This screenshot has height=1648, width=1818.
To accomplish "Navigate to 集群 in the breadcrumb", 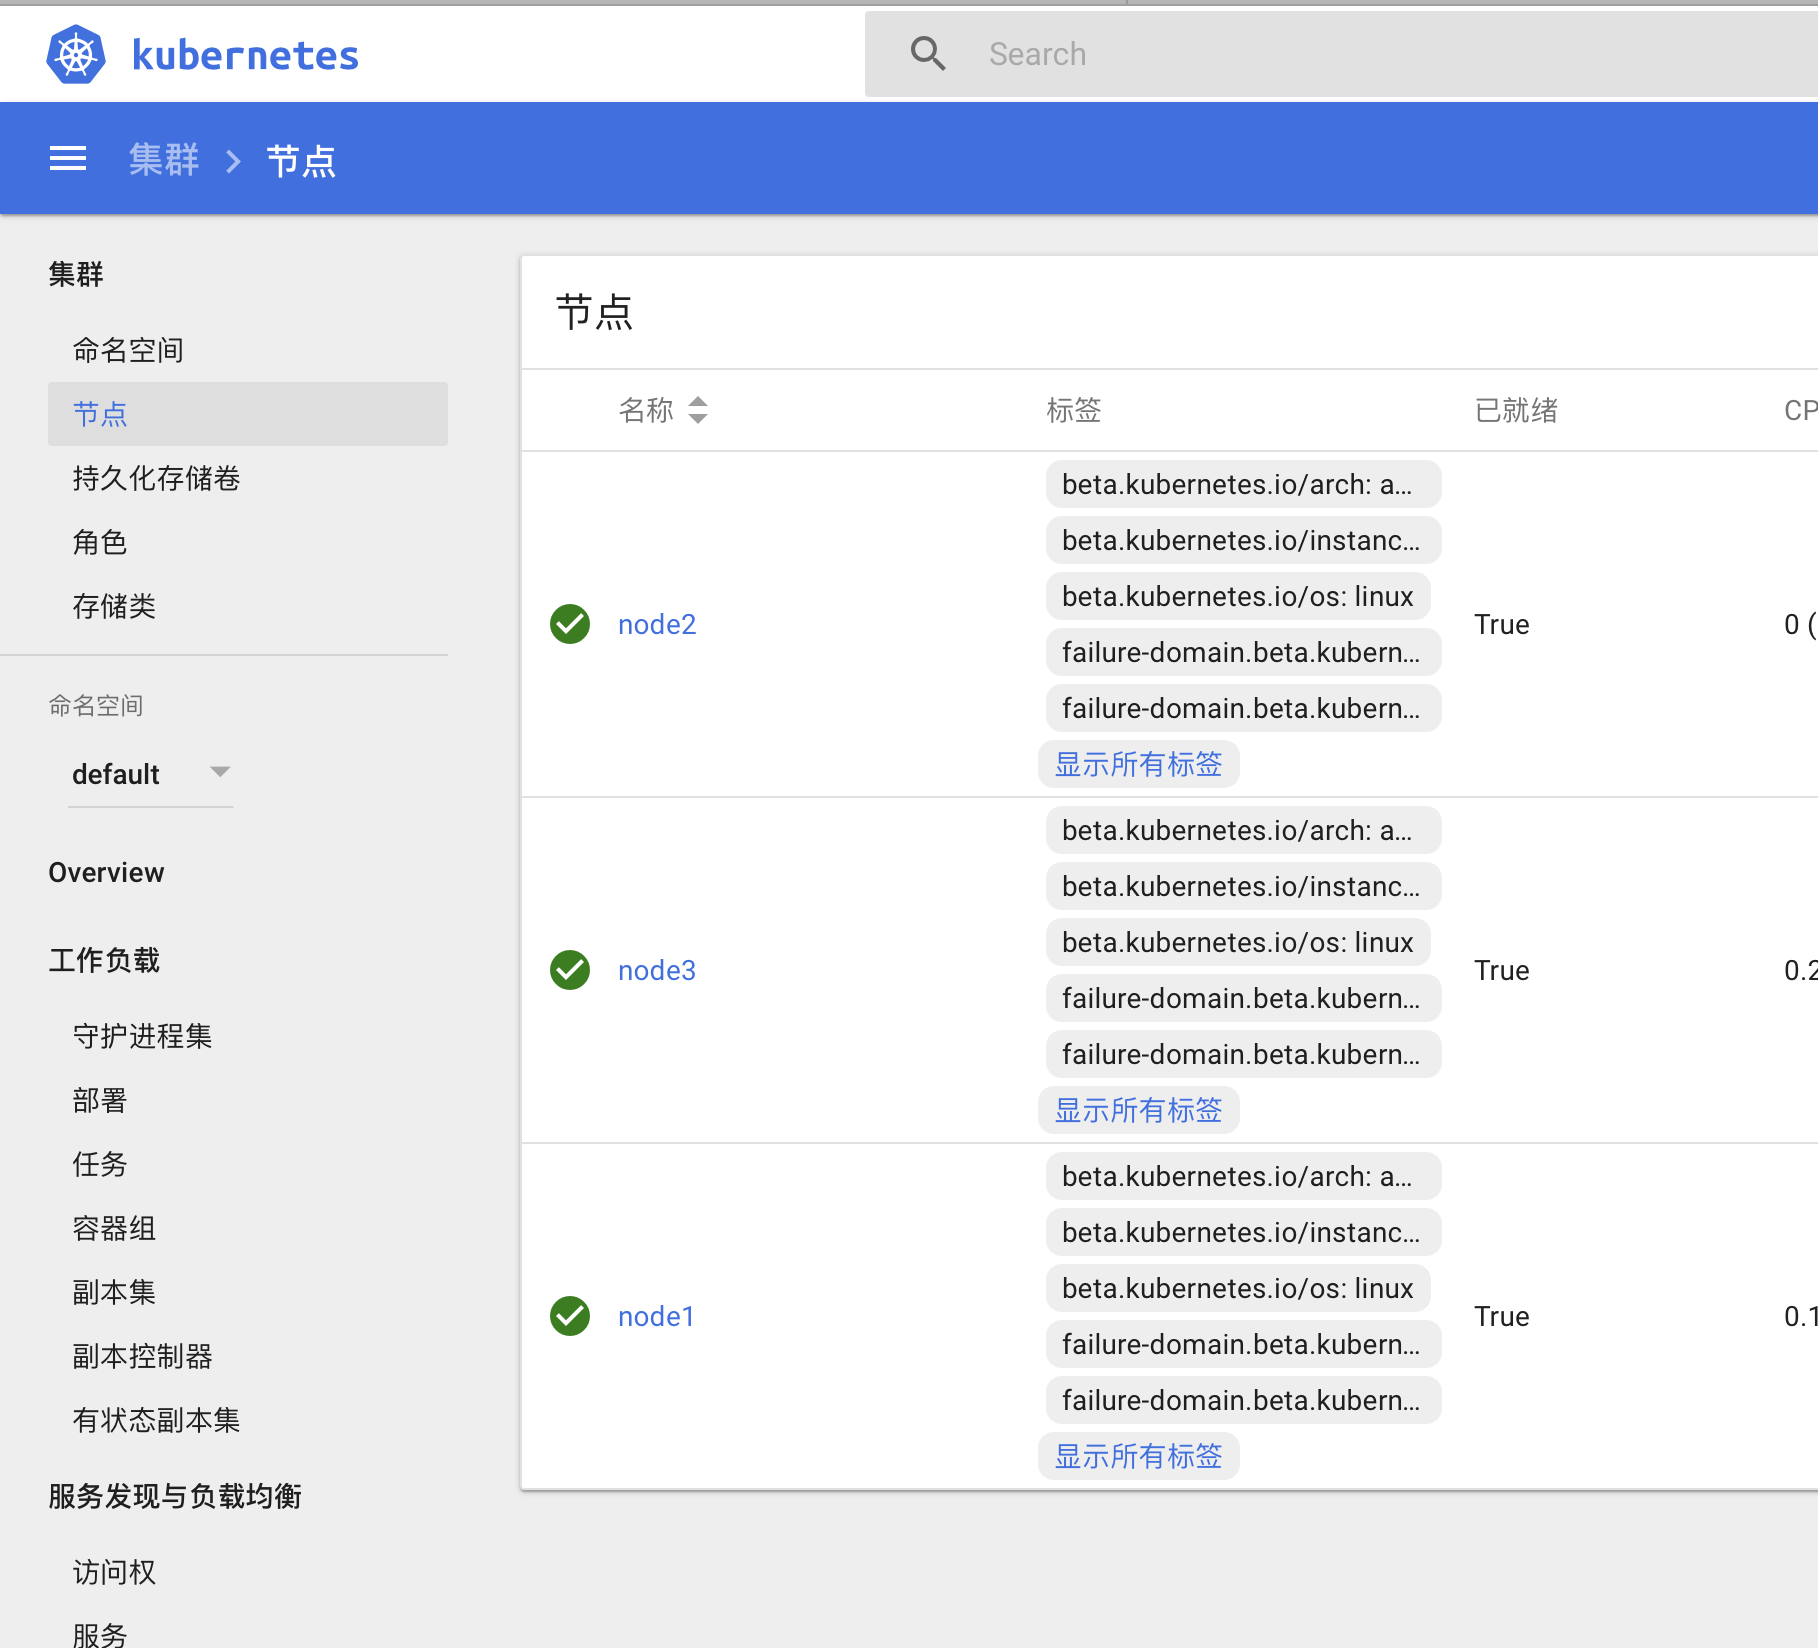I will (x=164, y=159).
